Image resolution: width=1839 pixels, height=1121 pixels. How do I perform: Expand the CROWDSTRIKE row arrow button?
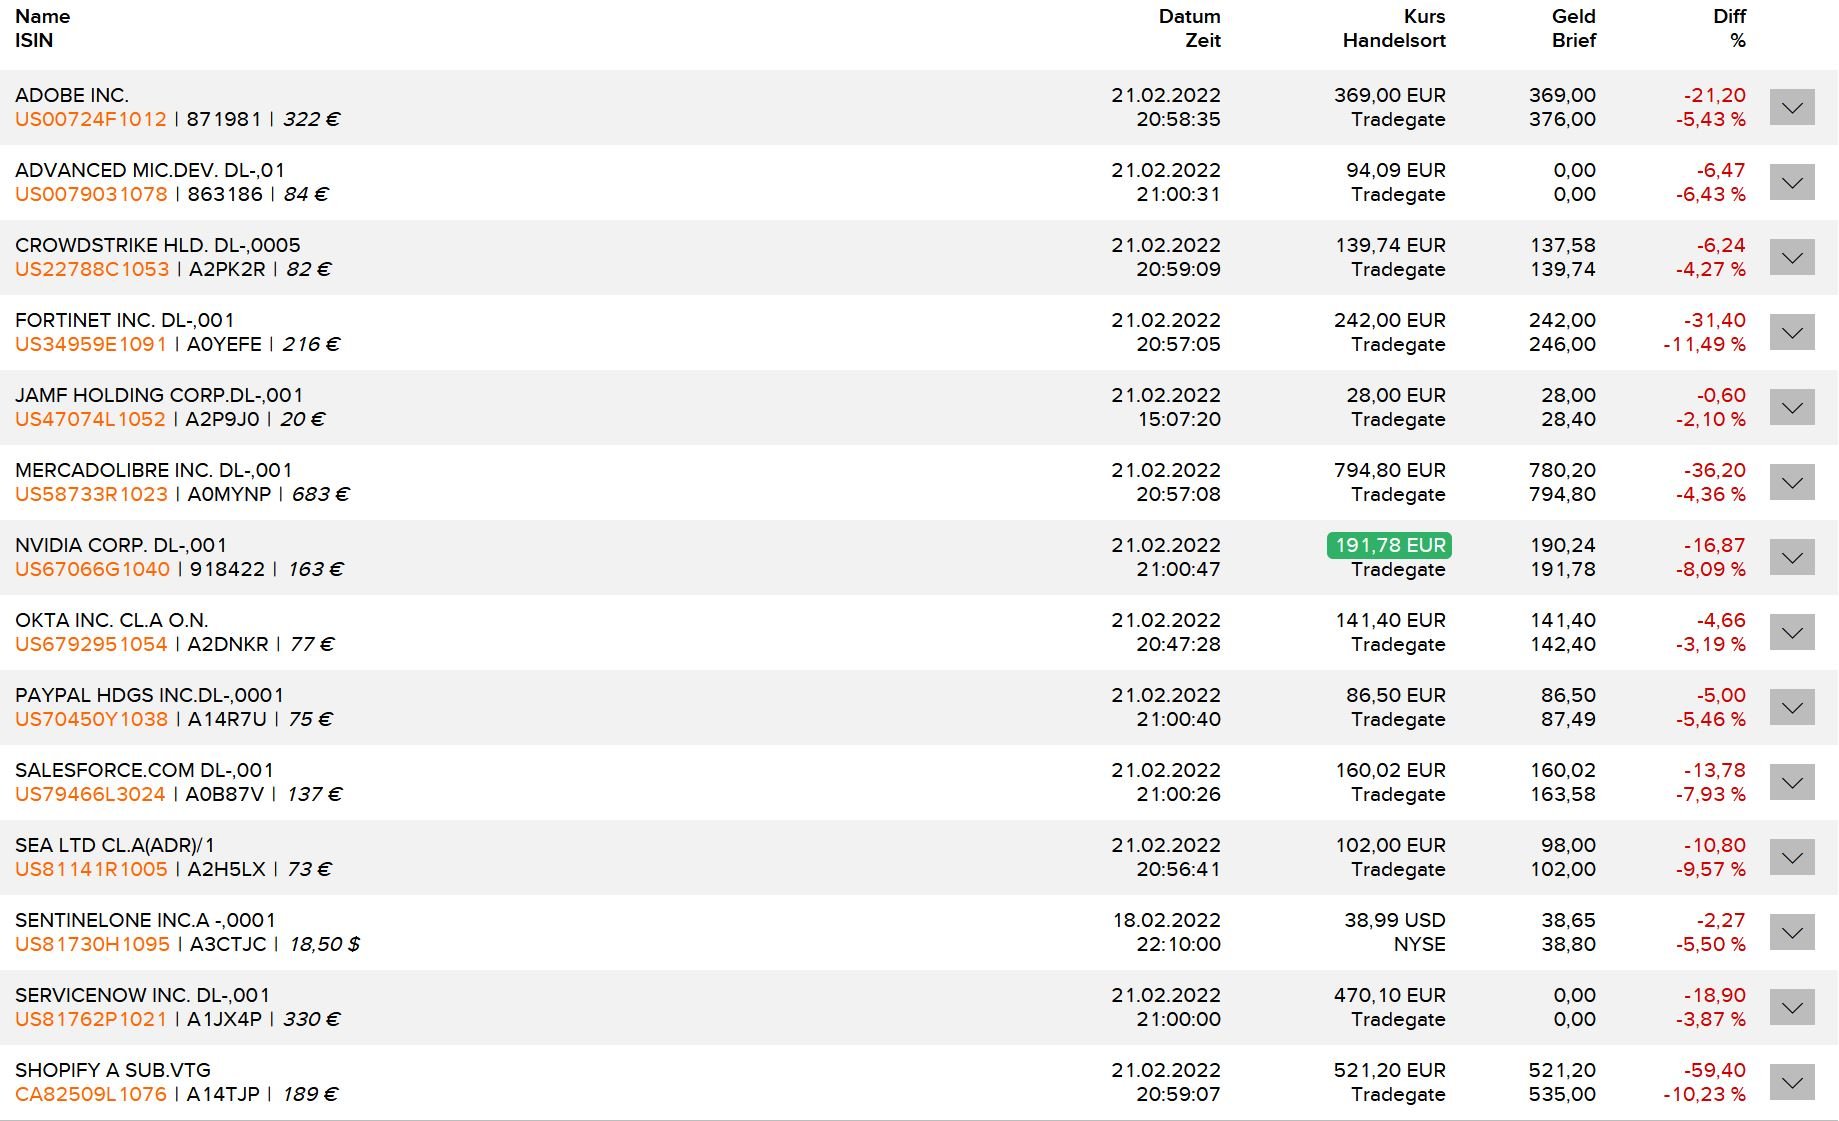[1791, 257]
